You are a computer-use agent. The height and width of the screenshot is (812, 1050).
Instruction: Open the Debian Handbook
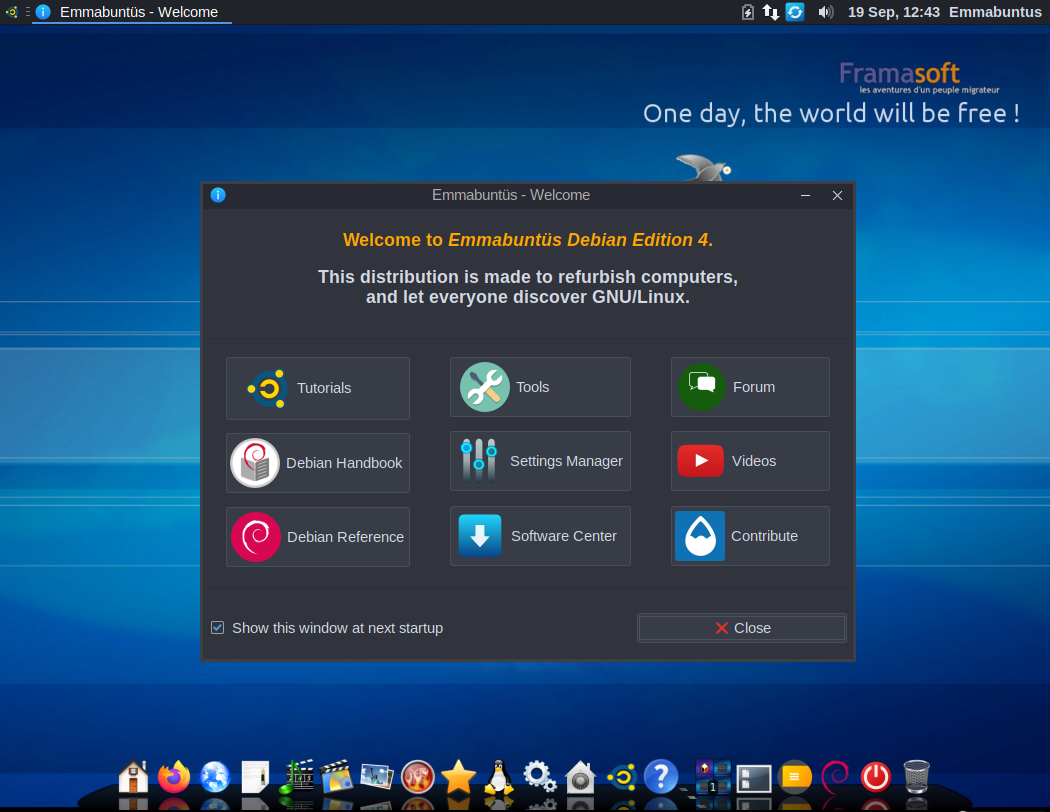tap(317, 463)
